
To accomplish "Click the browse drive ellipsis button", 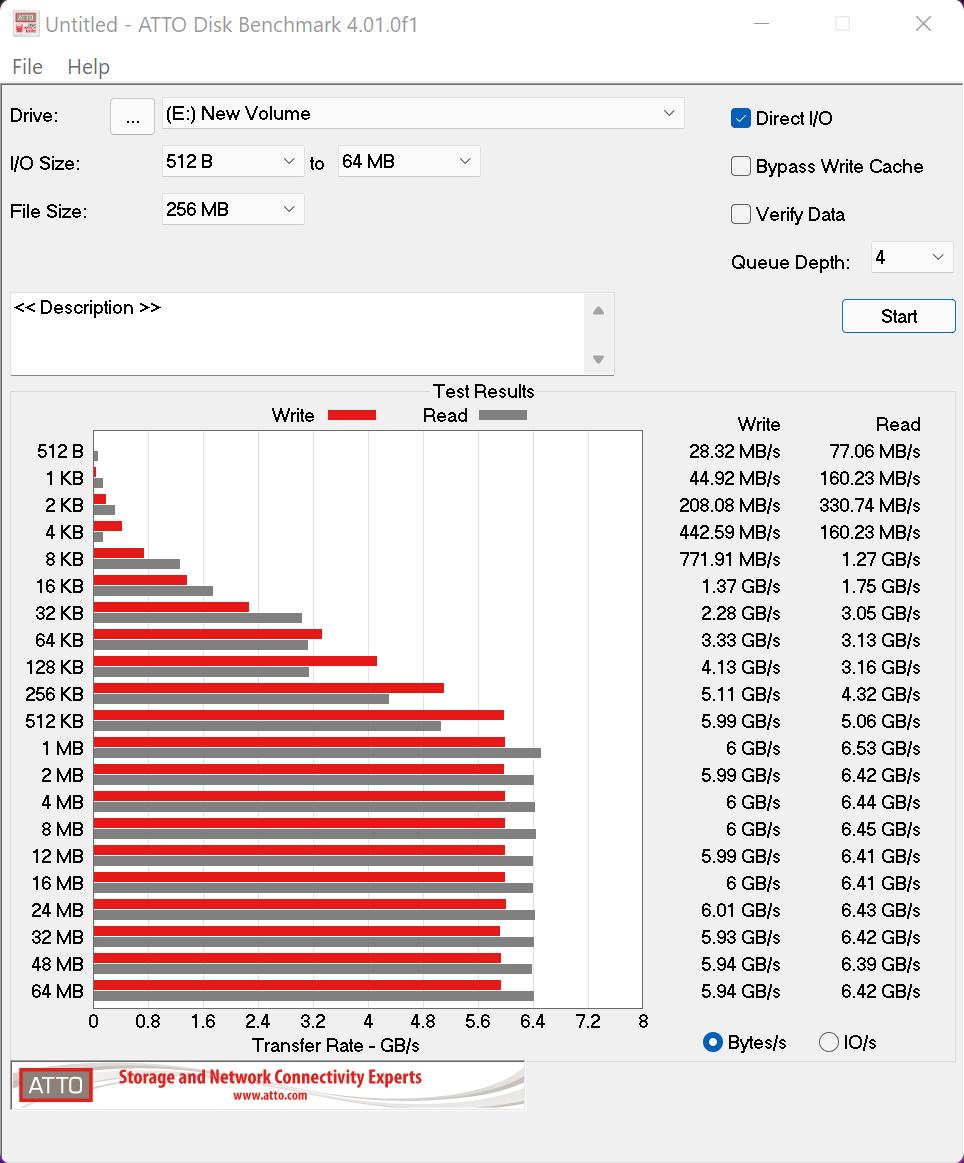I will 132,116.
